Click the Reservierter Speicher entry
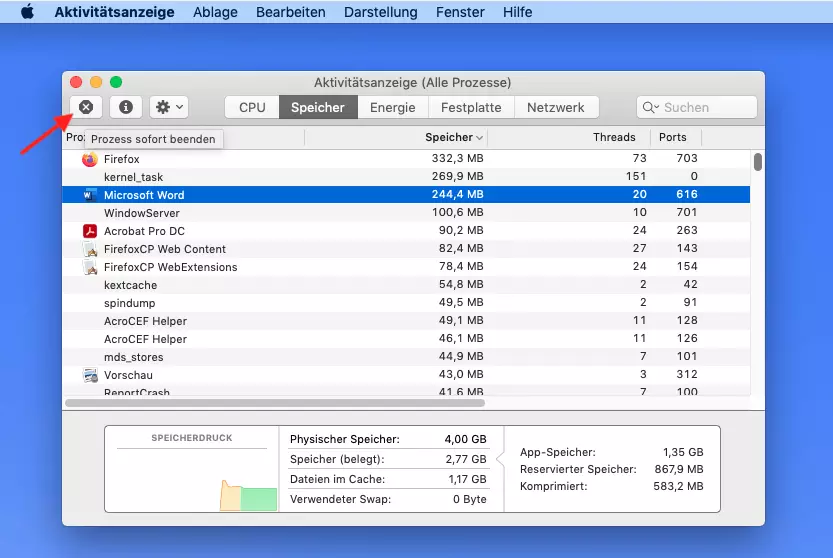This screenshot has height=558, width=833. (x=611, y=469)
